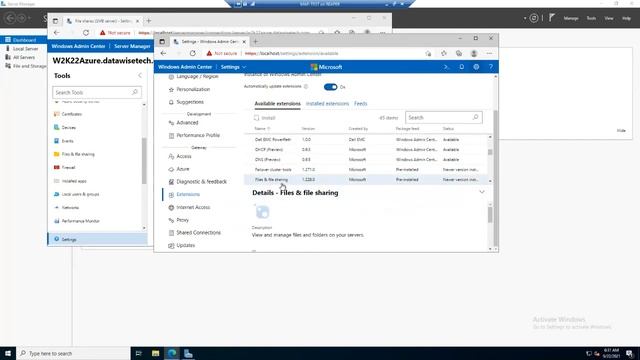Screen dimensions: 640x360
Task: Collapse the Details - Files & file sharing section
Action: tap(482, 192)
